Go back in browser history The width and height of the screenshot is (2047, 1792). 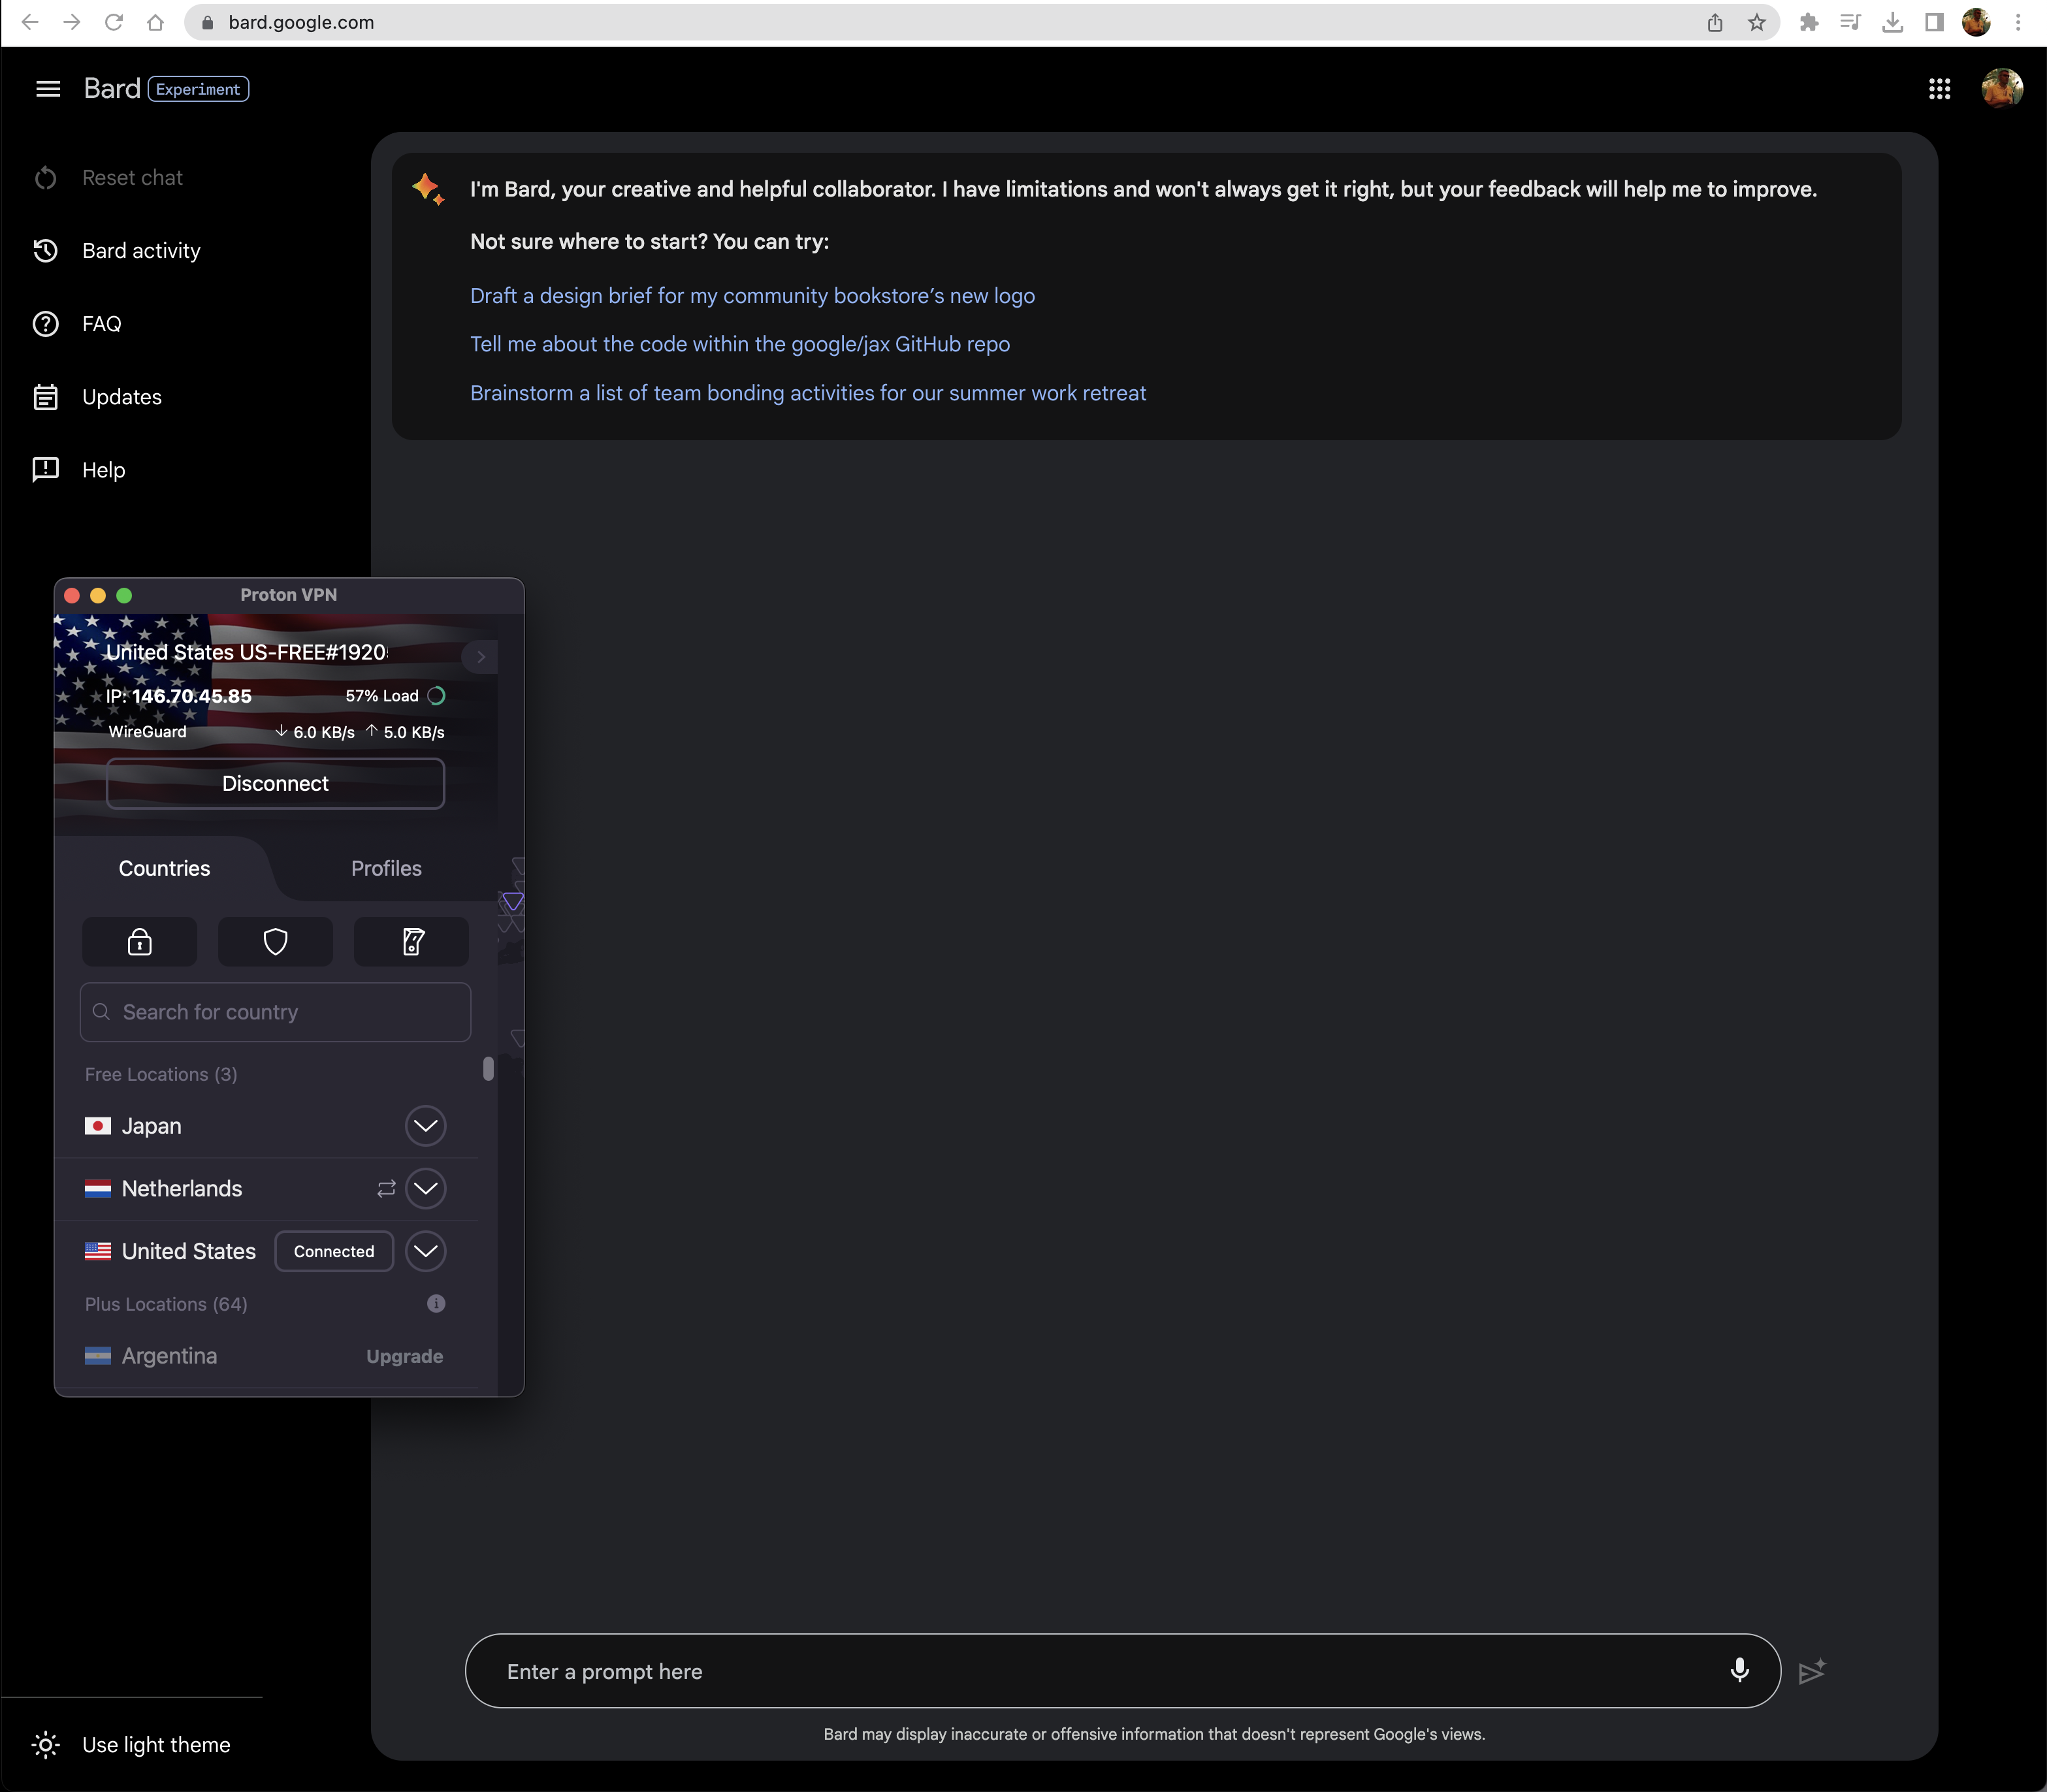pyautogui.click(x=30, y=22)
